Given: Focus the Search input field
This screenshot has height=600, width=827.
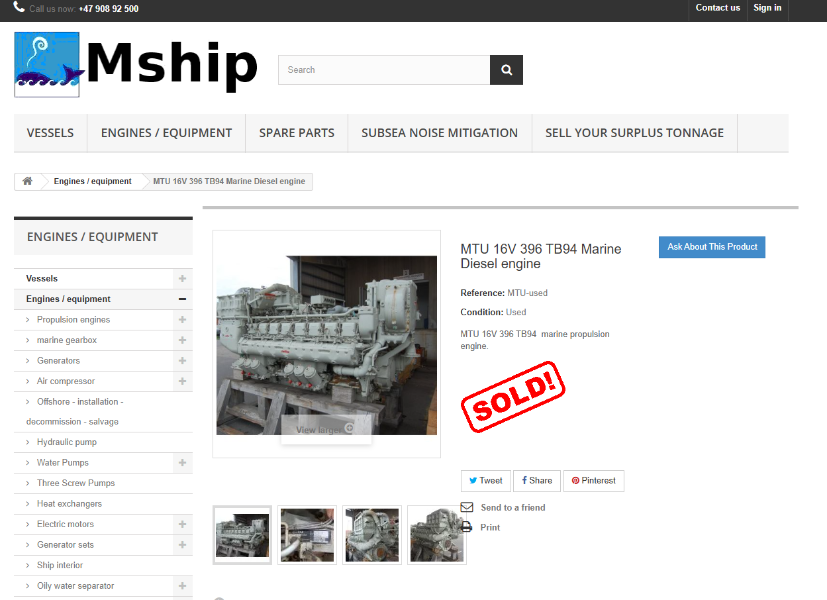Looking at the screenshot, I should pos(384,70).
